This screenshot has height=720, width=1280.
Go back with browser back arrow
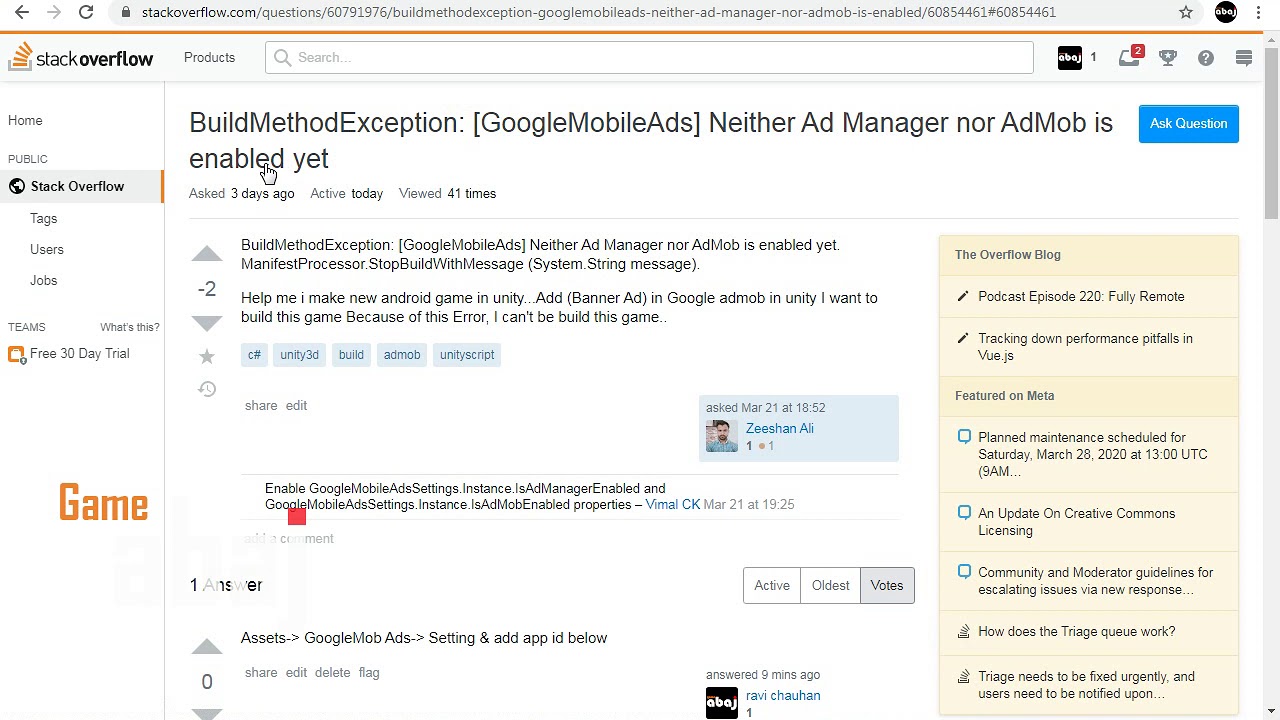[x=22, y=12]
